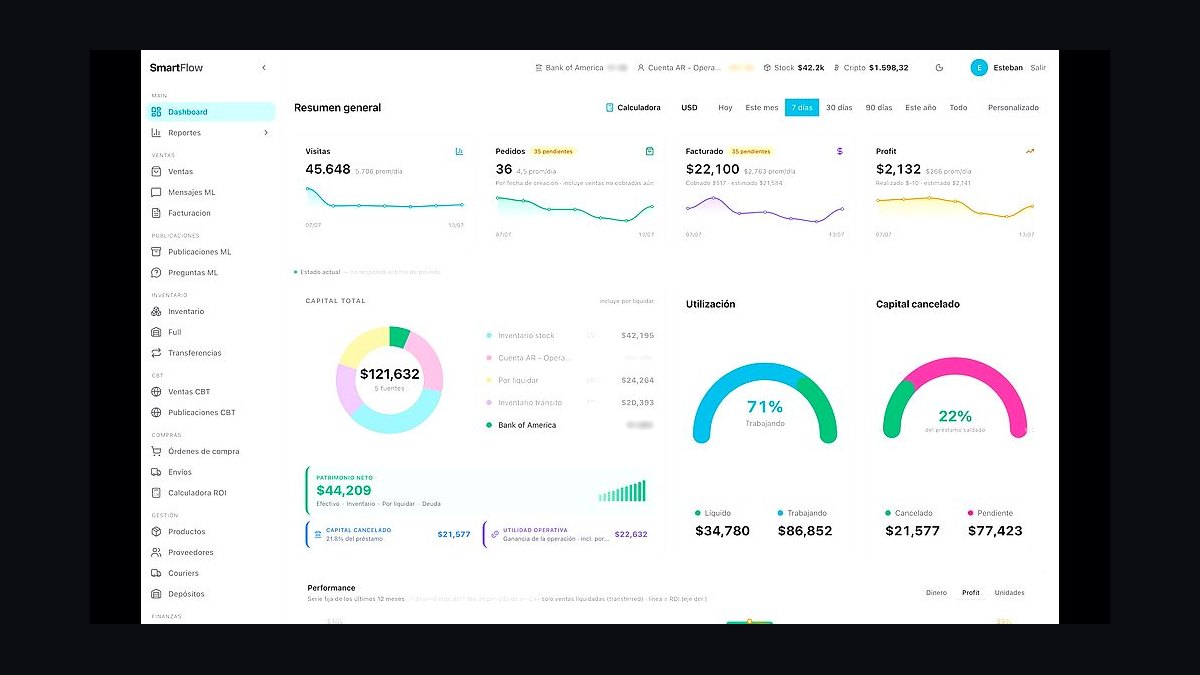Click the Facturado card dollar icon
The image size is (1200, 675).
(840, 151)
